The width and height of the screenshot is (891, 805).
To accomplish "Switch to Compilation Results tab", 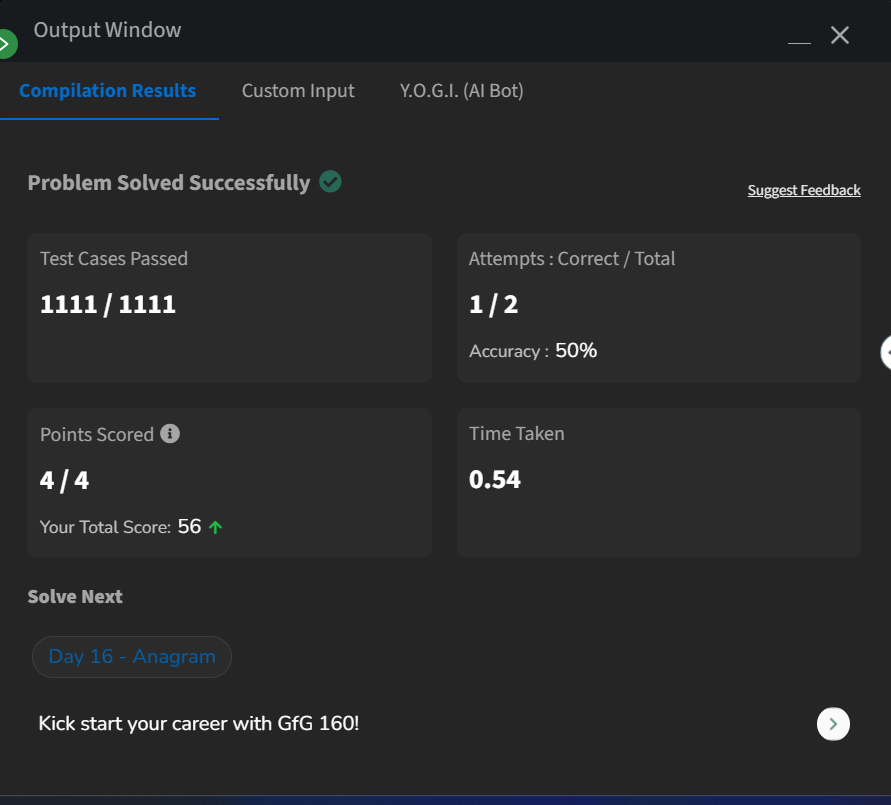I will click(x=108, y=91).
